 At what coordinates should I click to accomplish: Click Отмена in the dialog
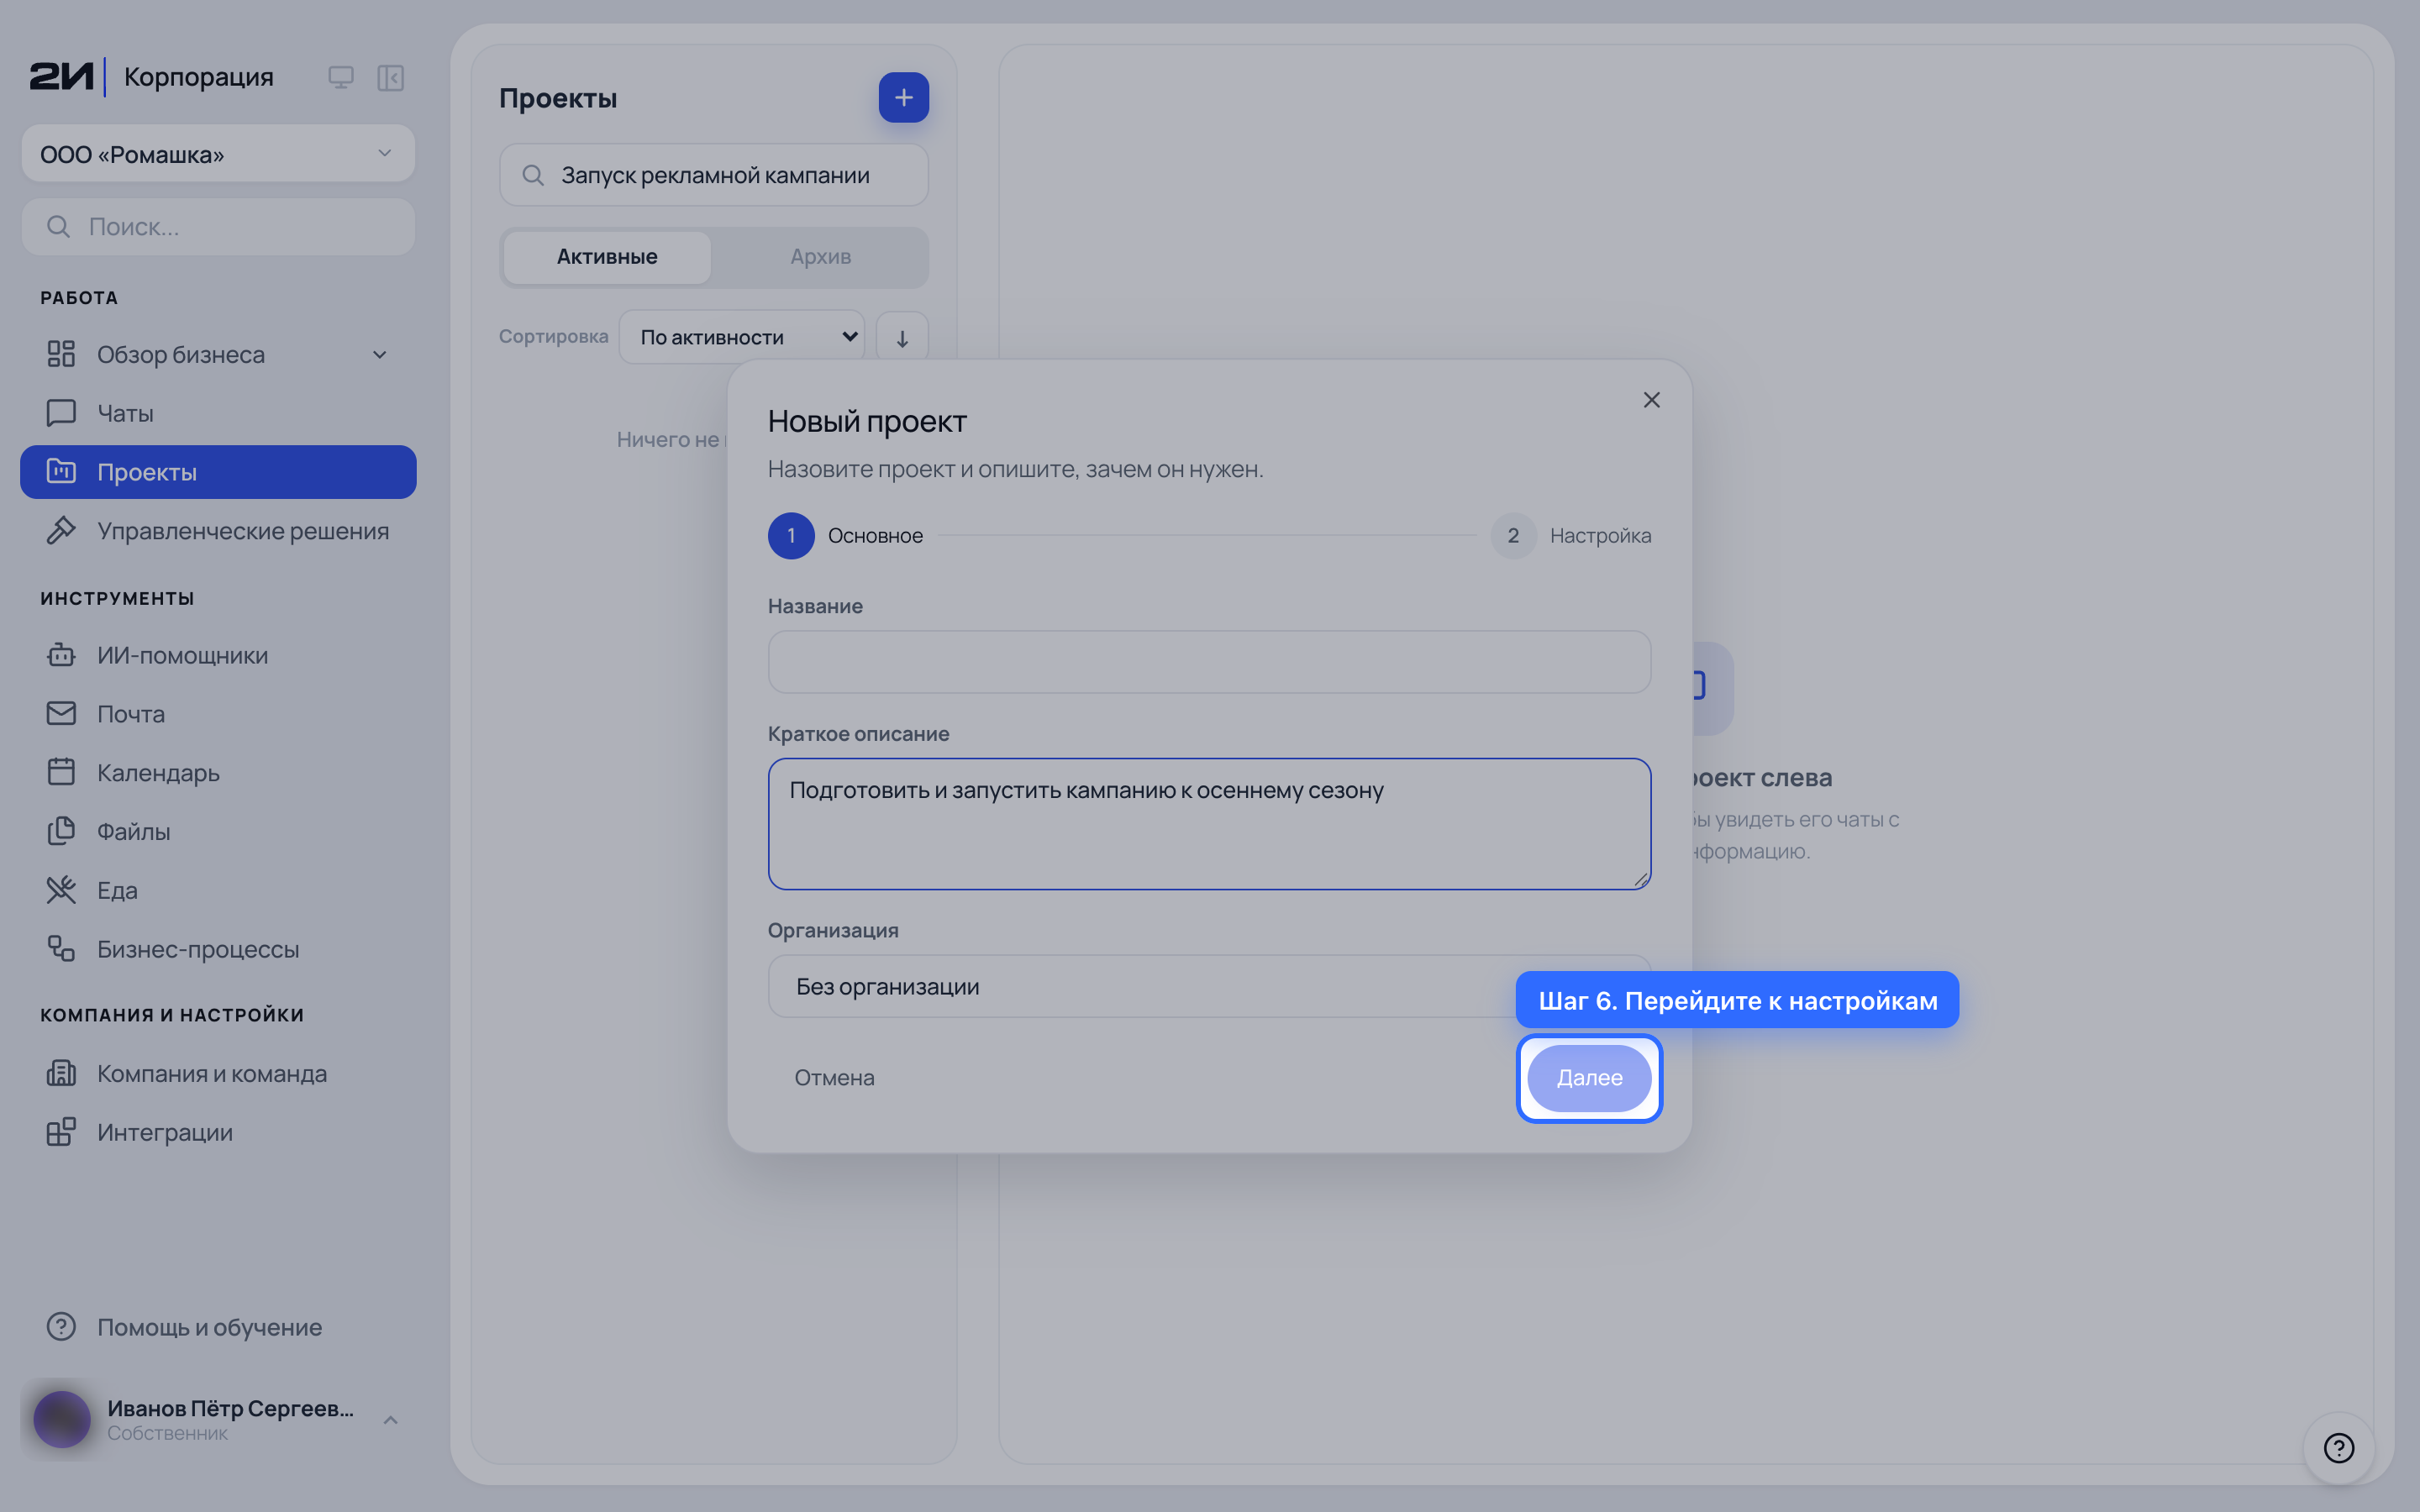[x=834, y=1077]
